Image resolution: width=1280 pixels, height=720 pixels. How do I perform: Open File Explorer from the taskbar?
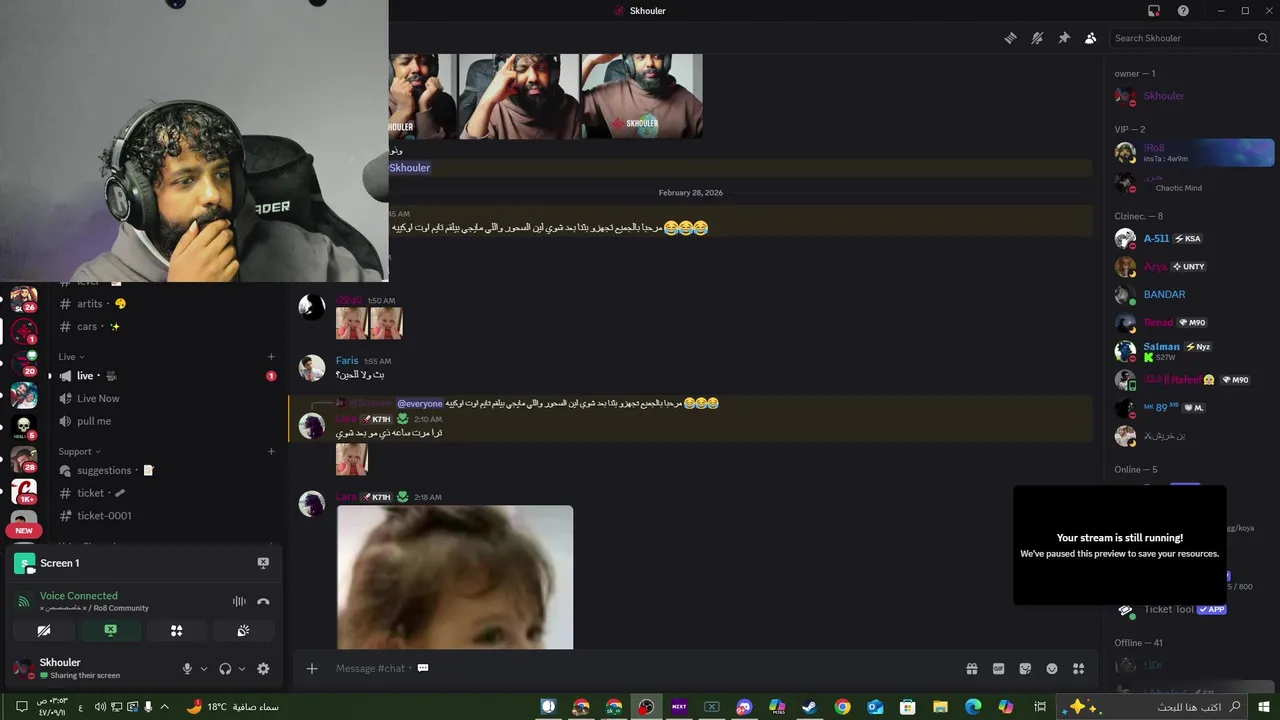(940, 707)
